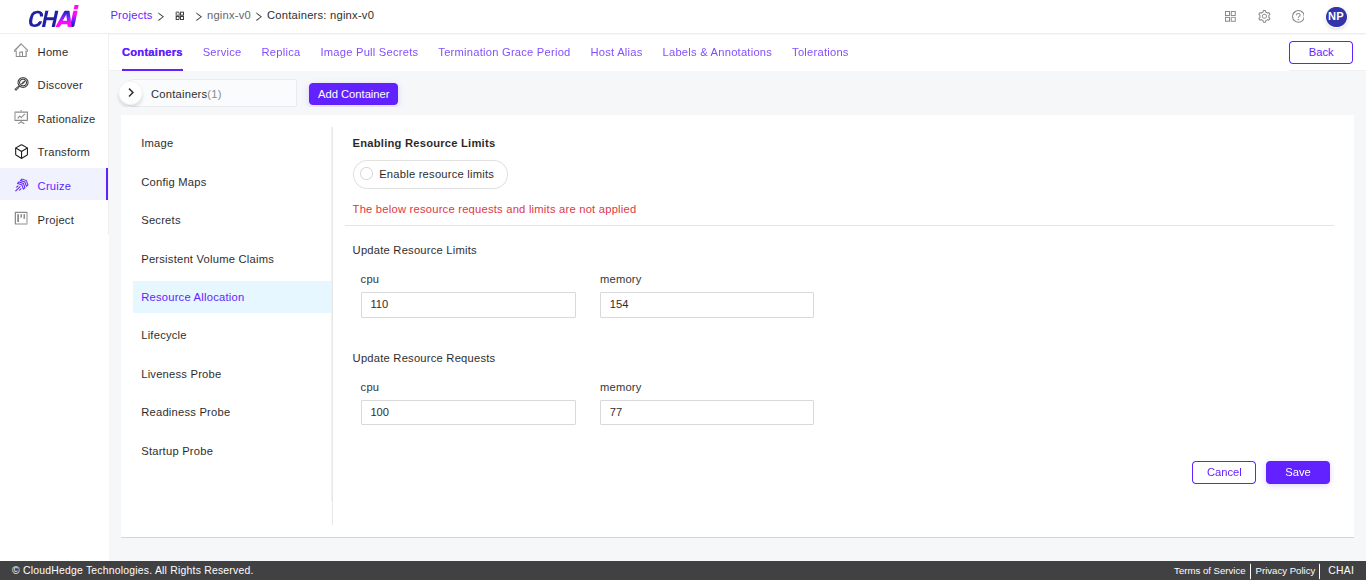This screenshot has width=1366, height=580.
Task: Open the apps grid icon in header
Action: click(1230, 16)
